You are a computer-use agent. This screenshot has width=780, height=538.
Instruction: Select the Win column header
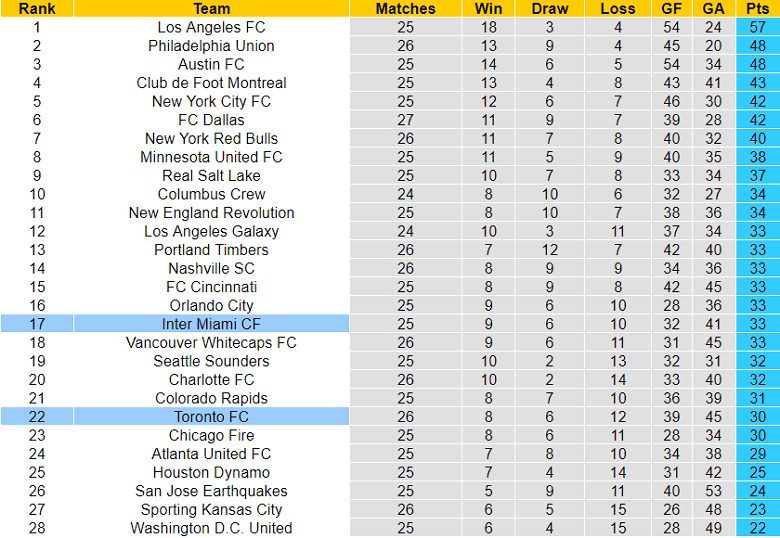(488, 8)
